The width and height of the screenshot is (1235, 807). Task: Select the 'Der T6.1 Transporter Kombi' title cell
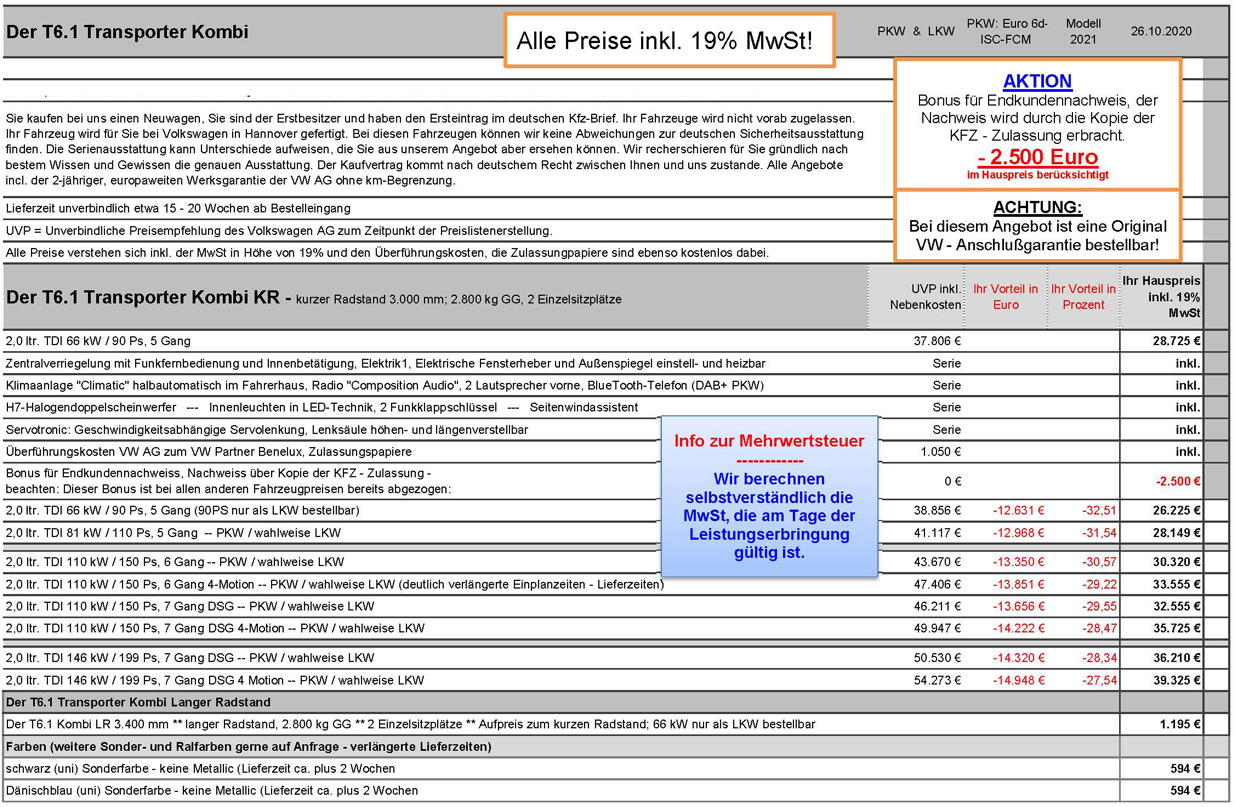click(128, 32)
